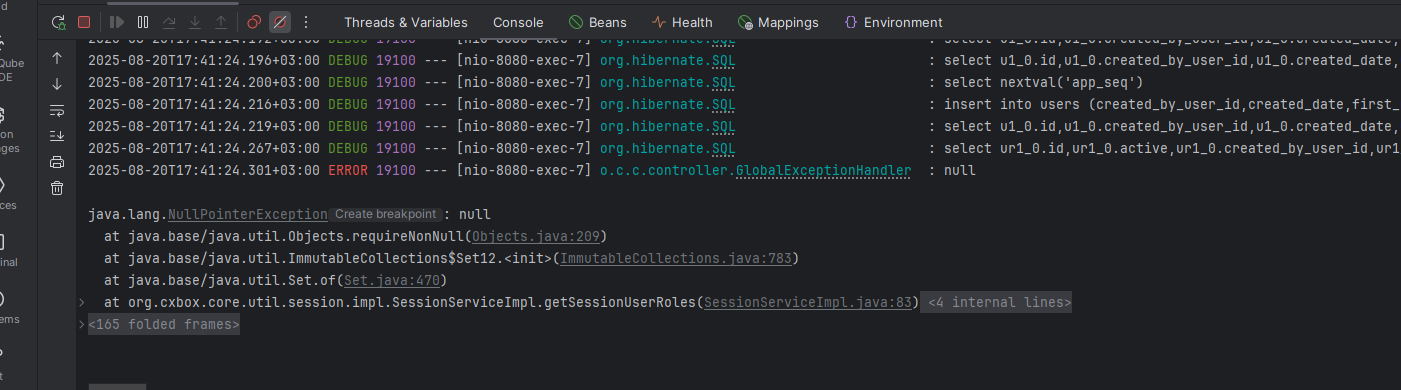1401x390 pixels.
Task: Click "ImmutableCollections$Set12.<init>" text
Action: pos(419,258)
